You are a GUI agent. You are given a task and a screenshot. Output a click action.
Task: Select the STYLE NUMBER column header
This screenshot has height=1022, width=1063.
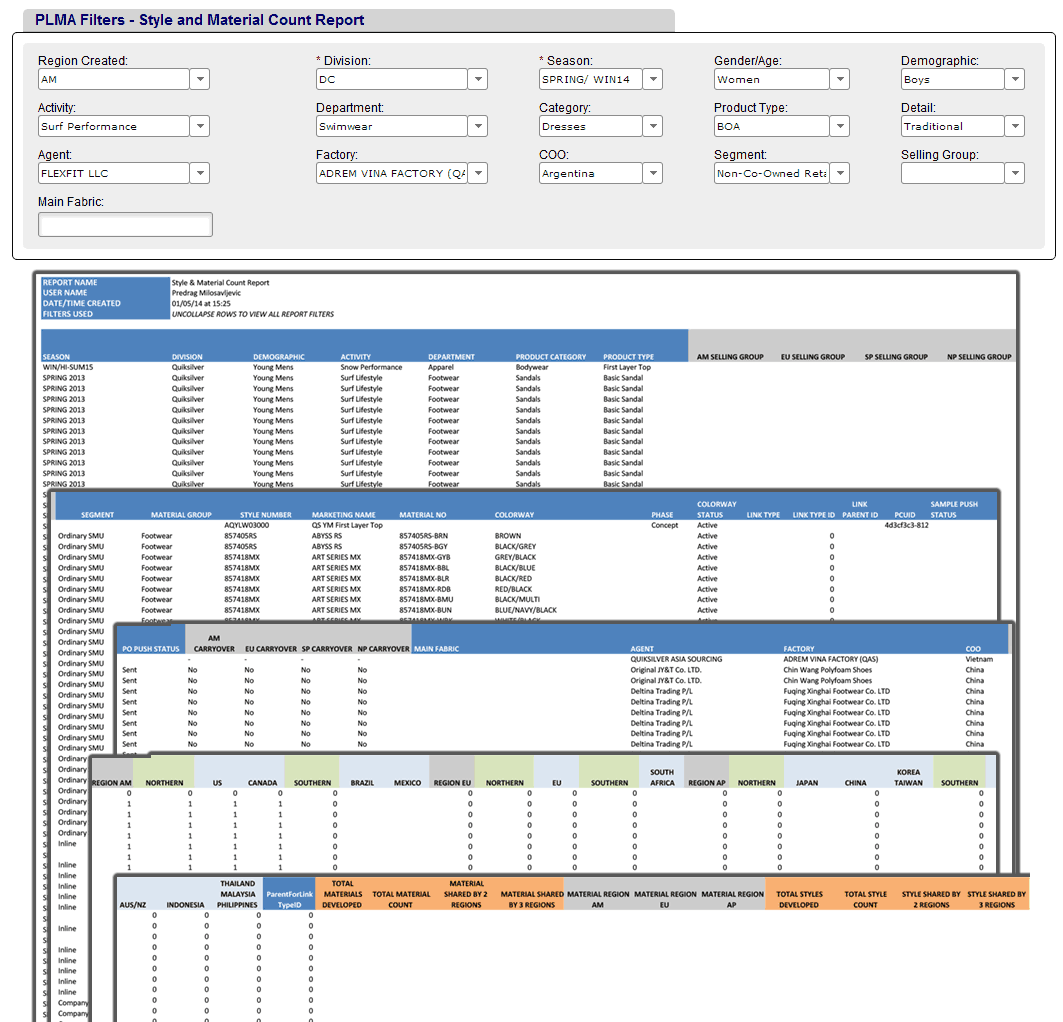click(x=266, y=515)
